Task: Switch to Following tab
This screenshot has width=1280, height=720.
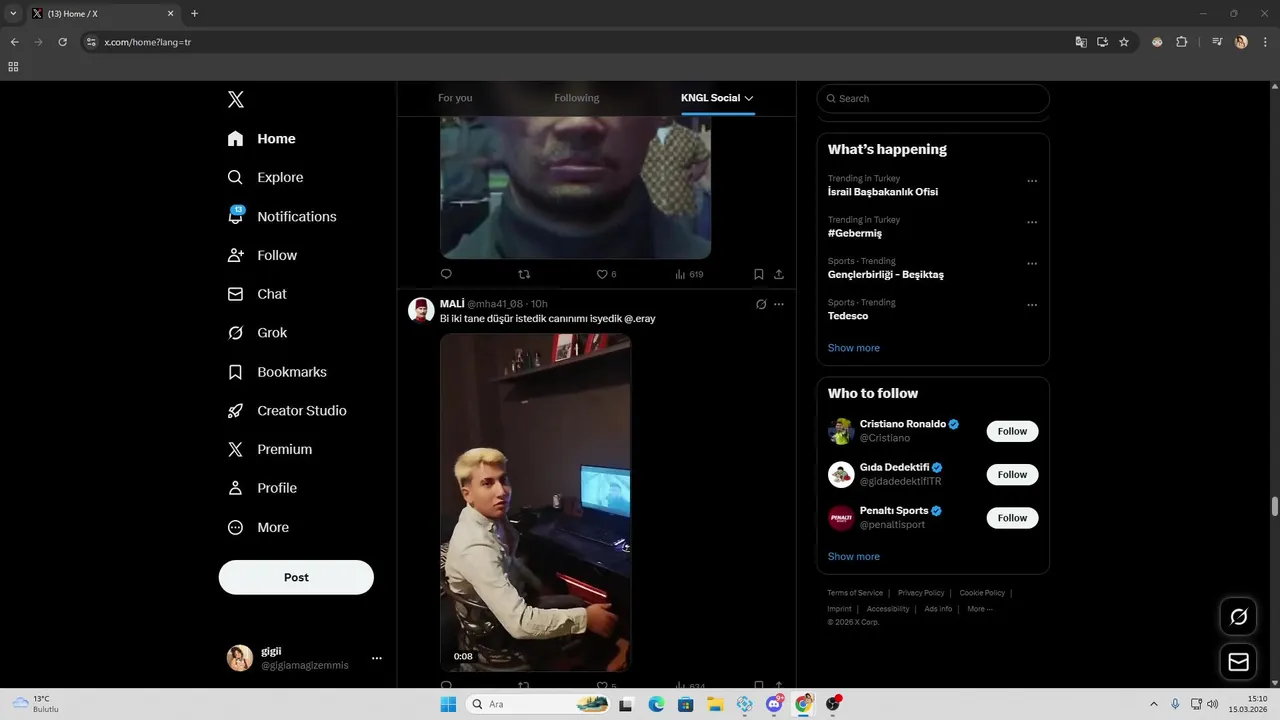Action: coord(577,98)
